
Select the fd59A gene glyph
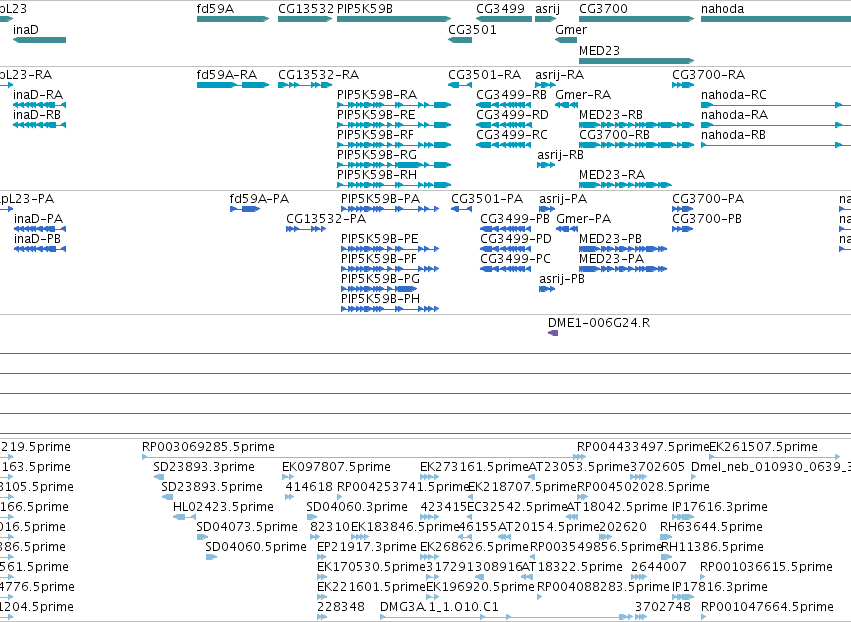tap(233, 19)
